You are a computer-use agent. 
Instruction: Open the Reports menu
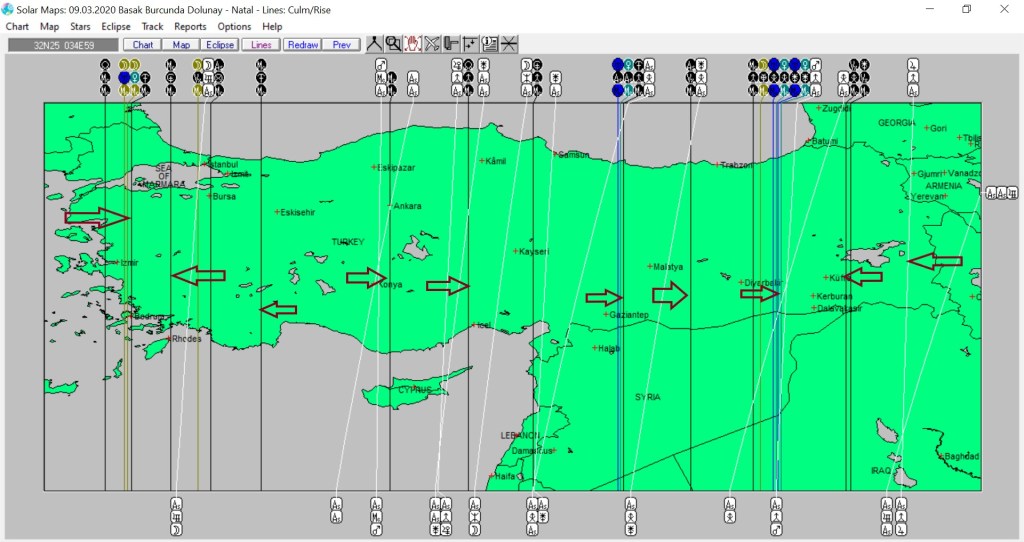point(190,26)
